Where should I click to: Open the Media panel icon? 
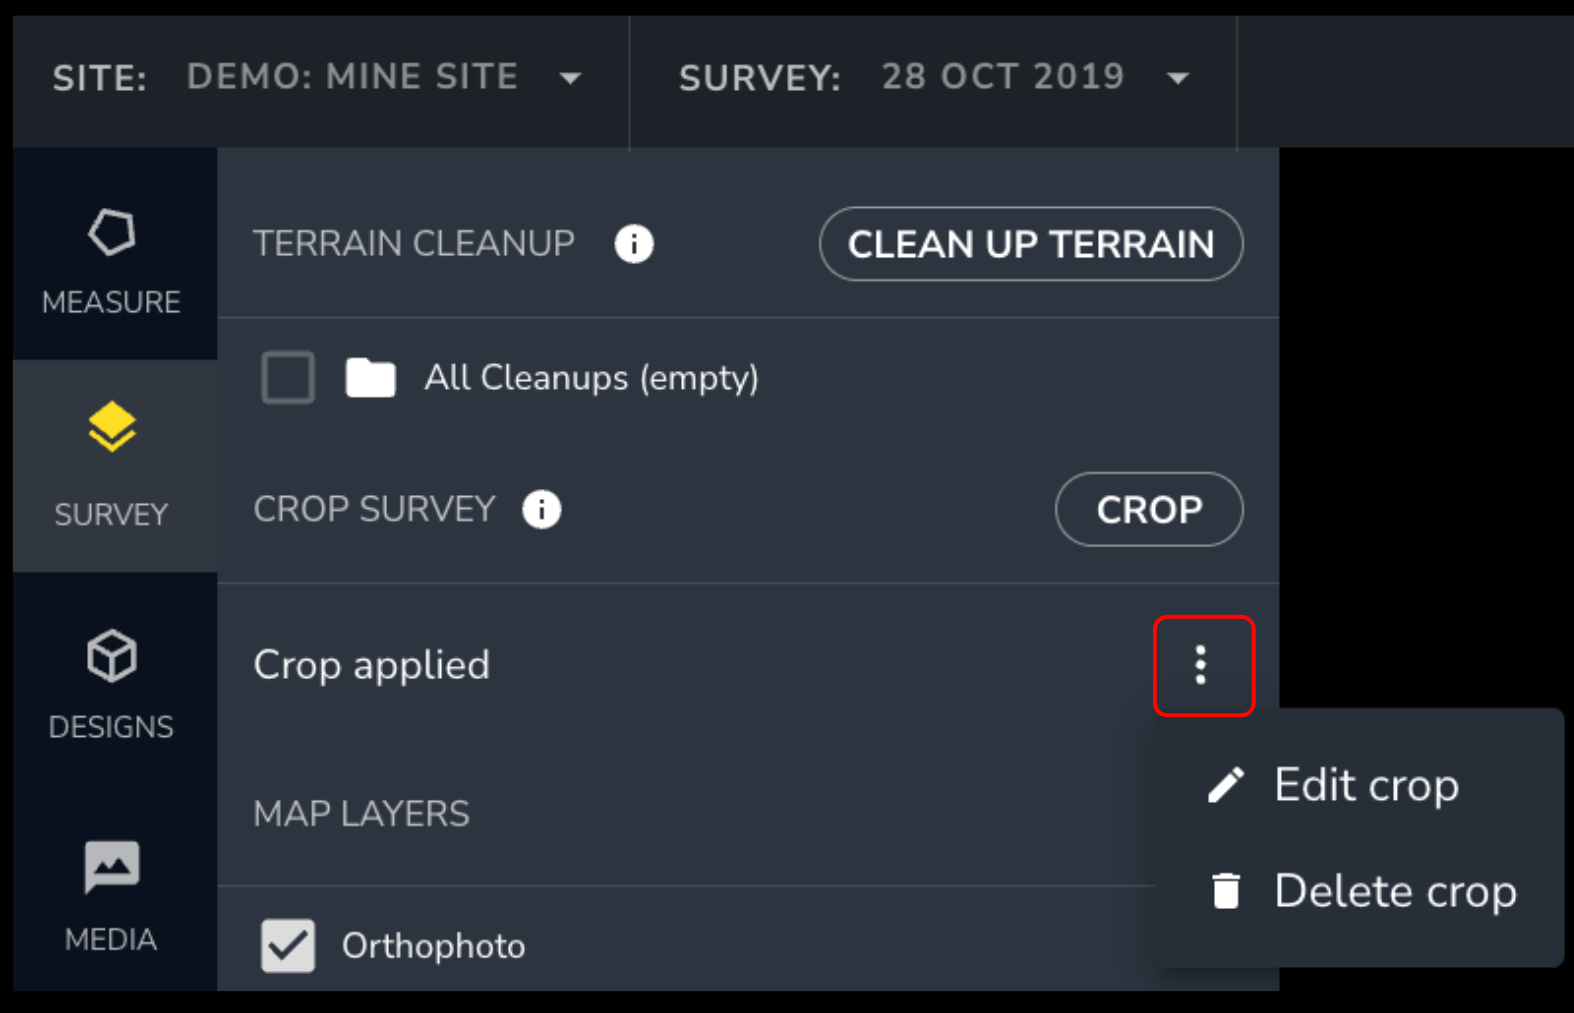(111, 867)
